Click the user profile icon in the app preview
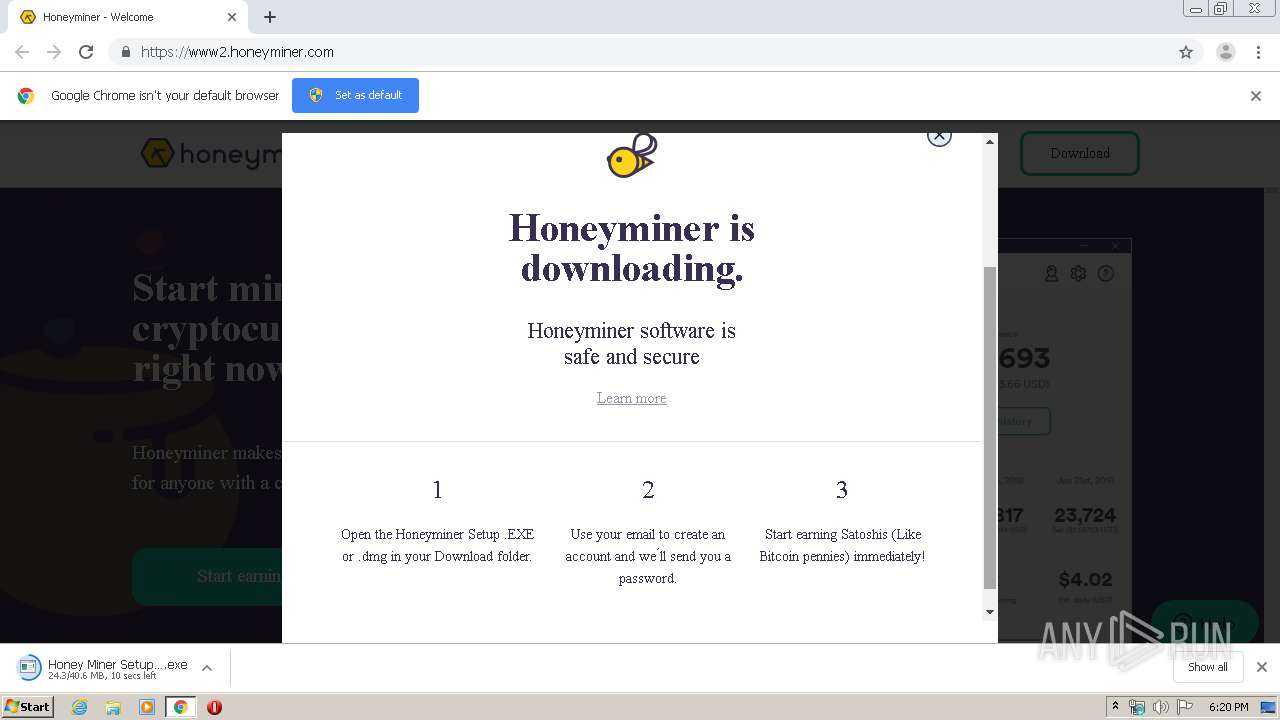The image size is (1280, 720). [x=1051, y=273]
